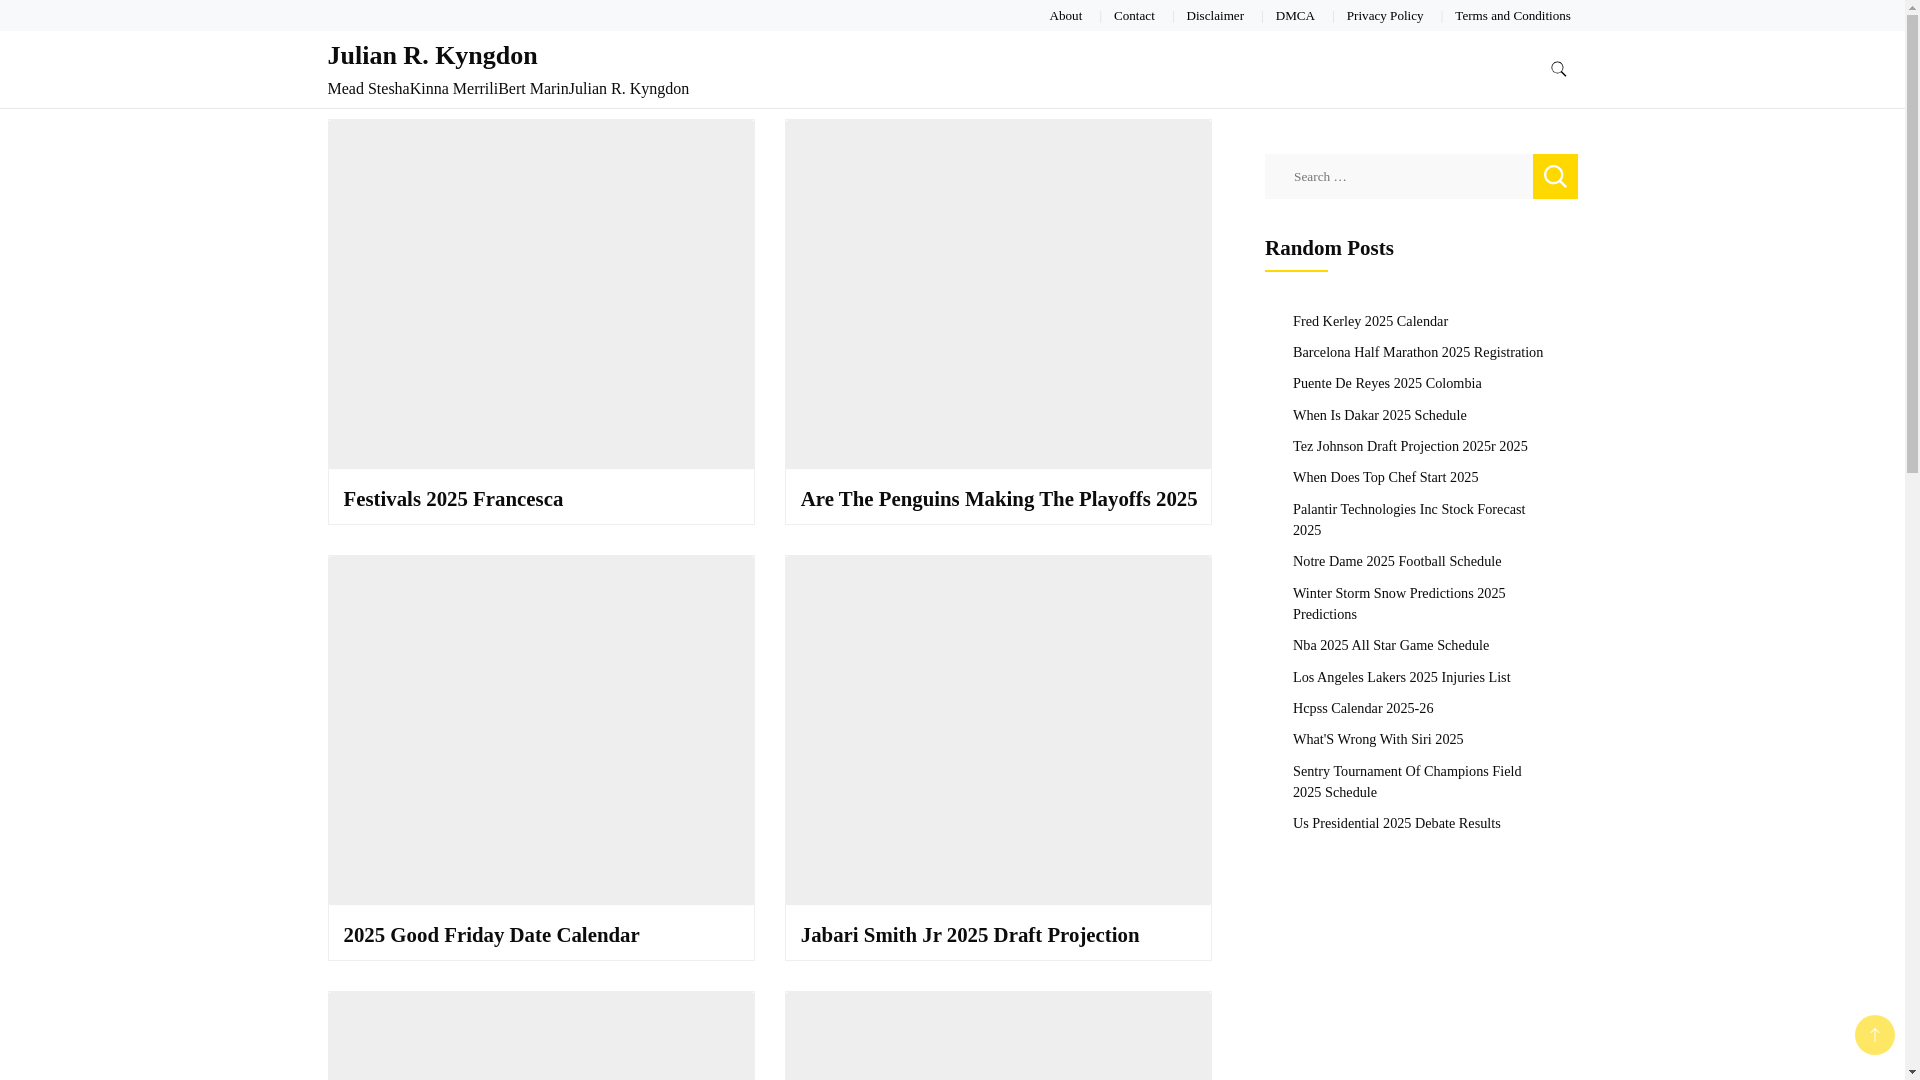Open What'S Wrong With Siri 2025

pyautogui.click(x=1377, y=739)
